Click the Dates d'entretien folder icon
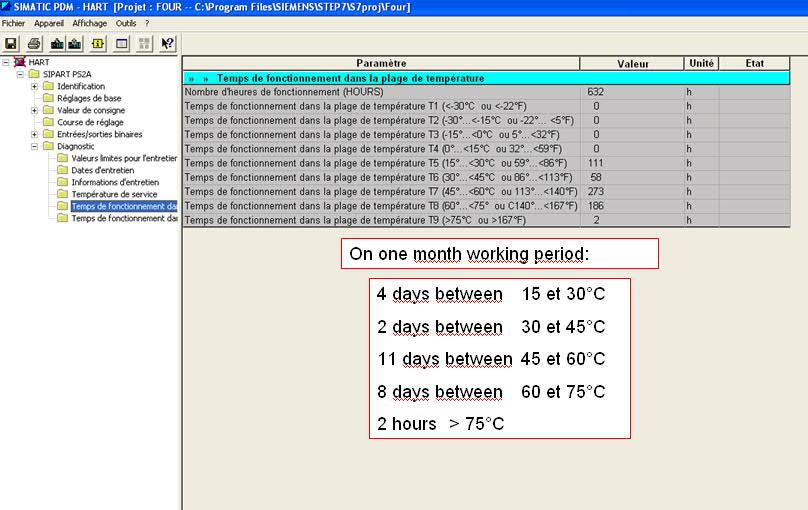The image size is (808, 510). [63, 170]
